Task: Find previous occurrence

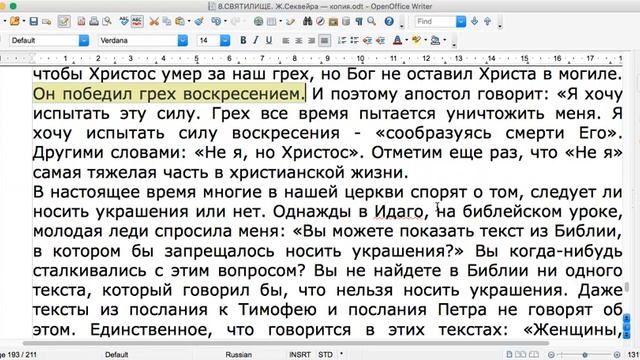Action: click(x=487, y=21)
